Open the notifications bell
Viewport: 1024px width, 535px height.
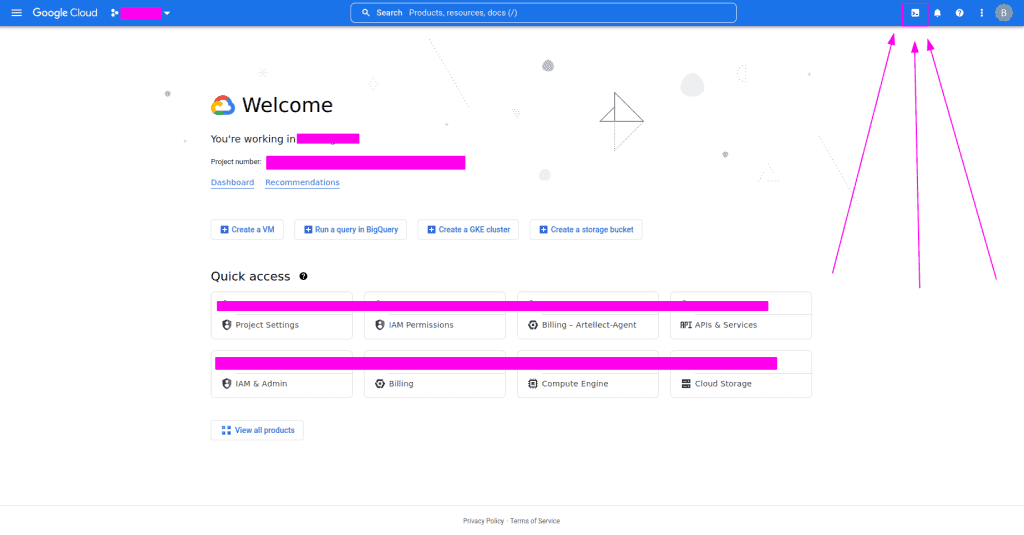[x=937, y=13]
